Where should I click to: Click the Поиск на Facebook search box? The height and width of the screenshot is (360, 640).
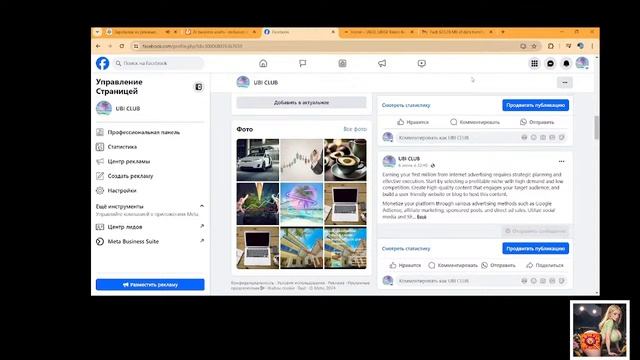pos(158,63)
